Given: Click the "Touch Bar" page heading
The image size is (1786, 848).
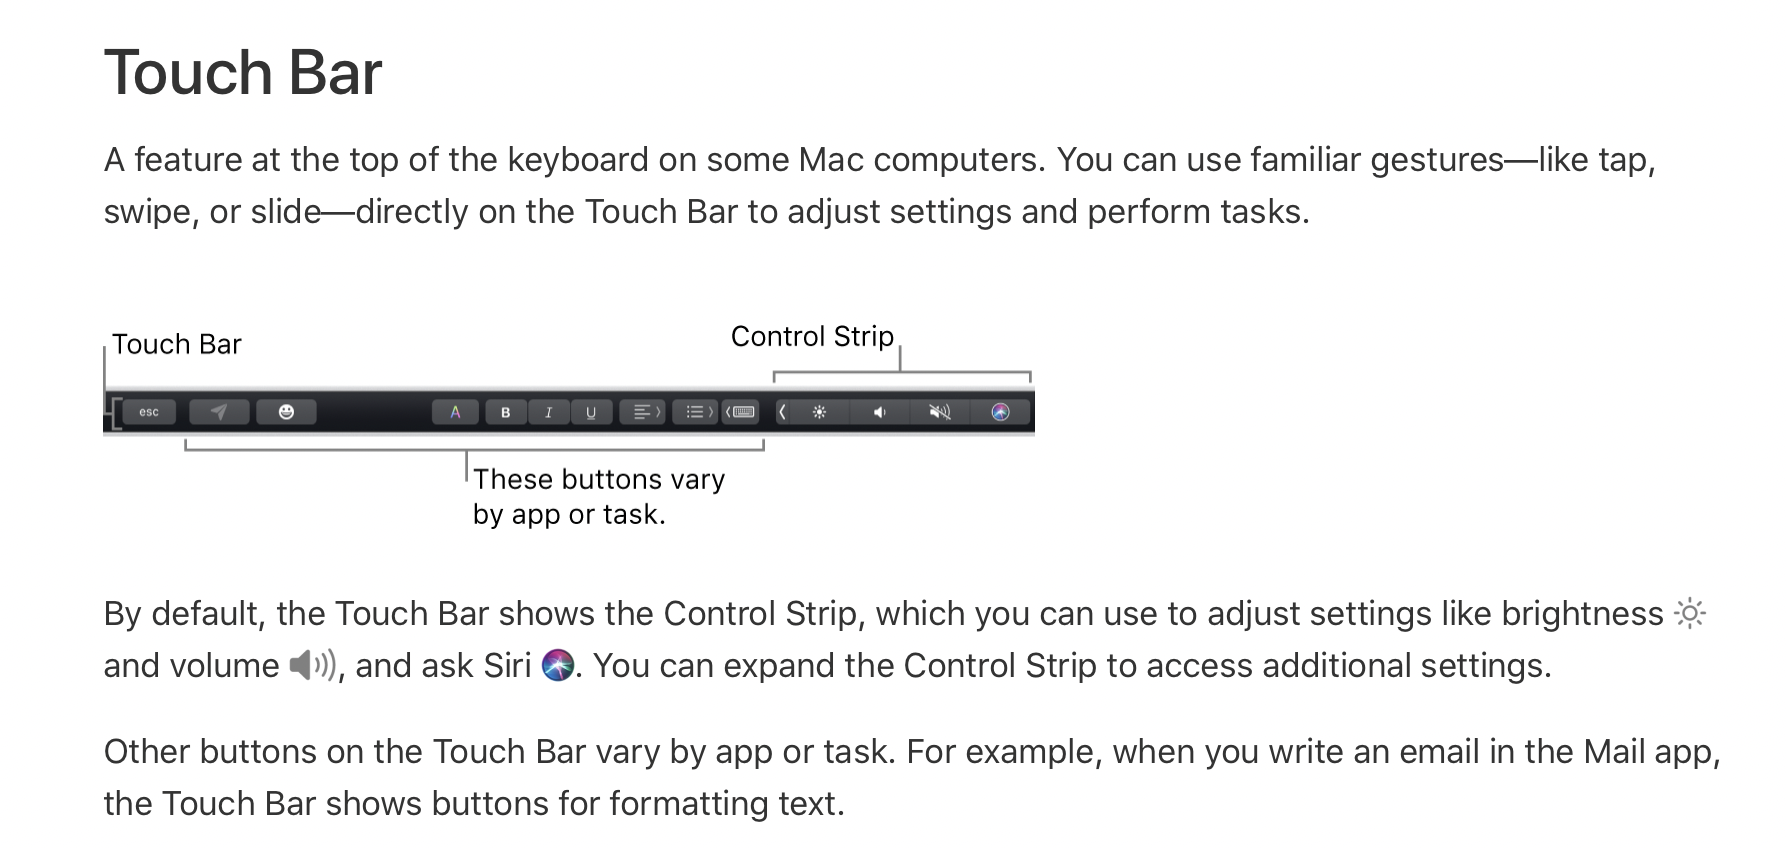Looking at the screenshot, I should click(243, 72).
